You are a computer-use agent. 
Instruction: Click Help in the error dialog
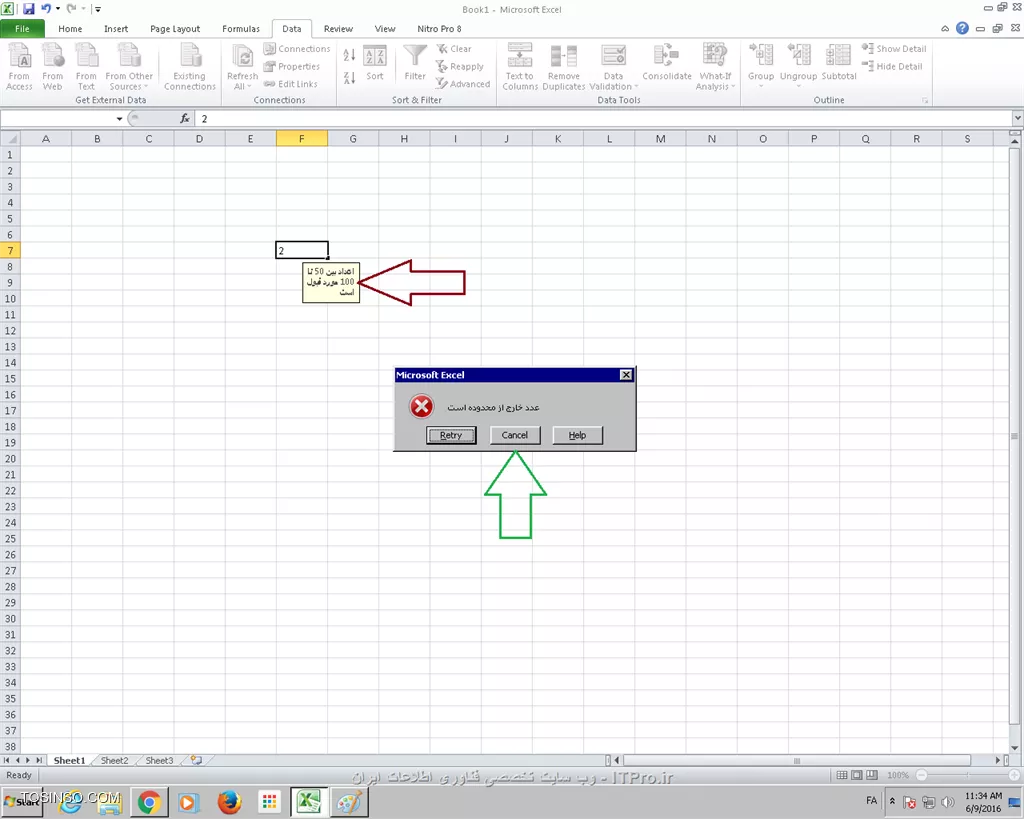[x=577, y=435]
